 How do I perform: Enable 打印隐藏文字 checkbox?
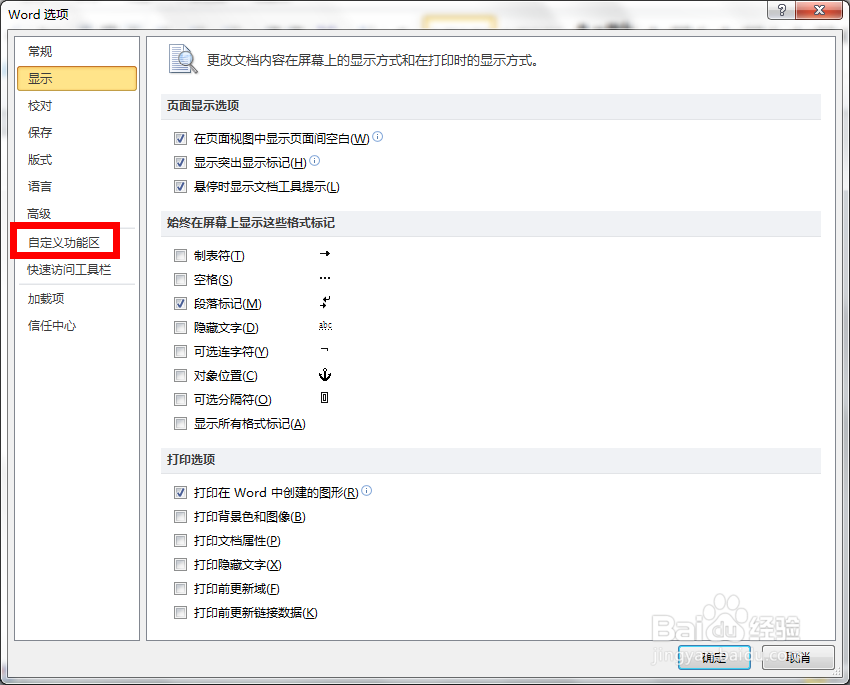coord(180,565)
